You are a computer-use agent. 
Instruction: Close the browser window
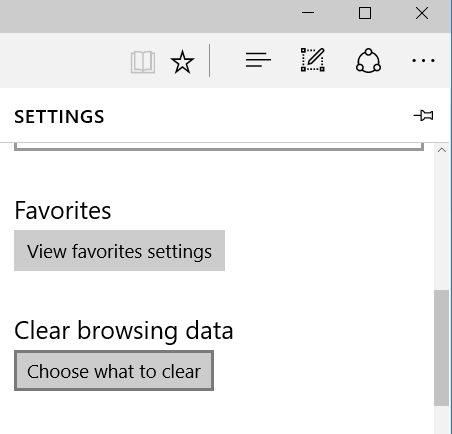point(422,13)
